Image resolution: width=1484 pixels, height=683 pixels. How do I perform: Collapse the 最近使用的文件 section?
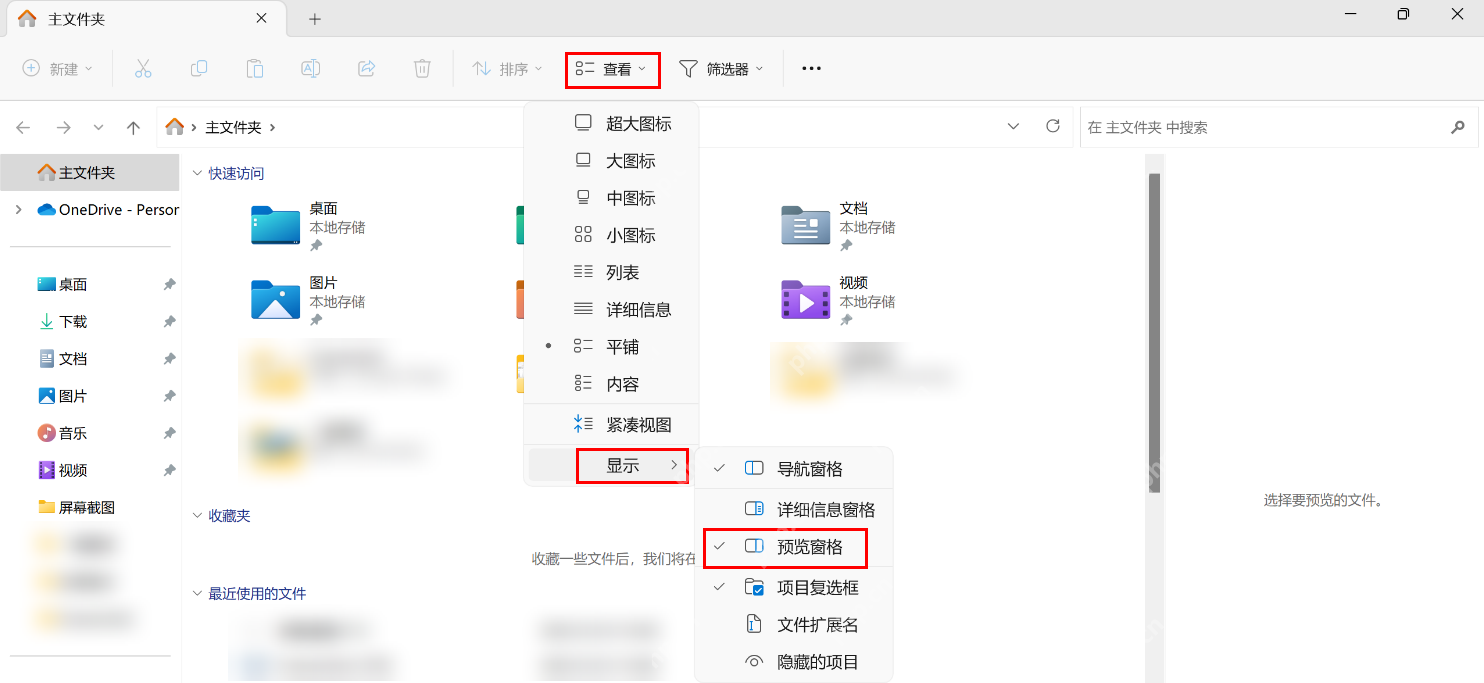pyautogui.click(x=197, y=593)
